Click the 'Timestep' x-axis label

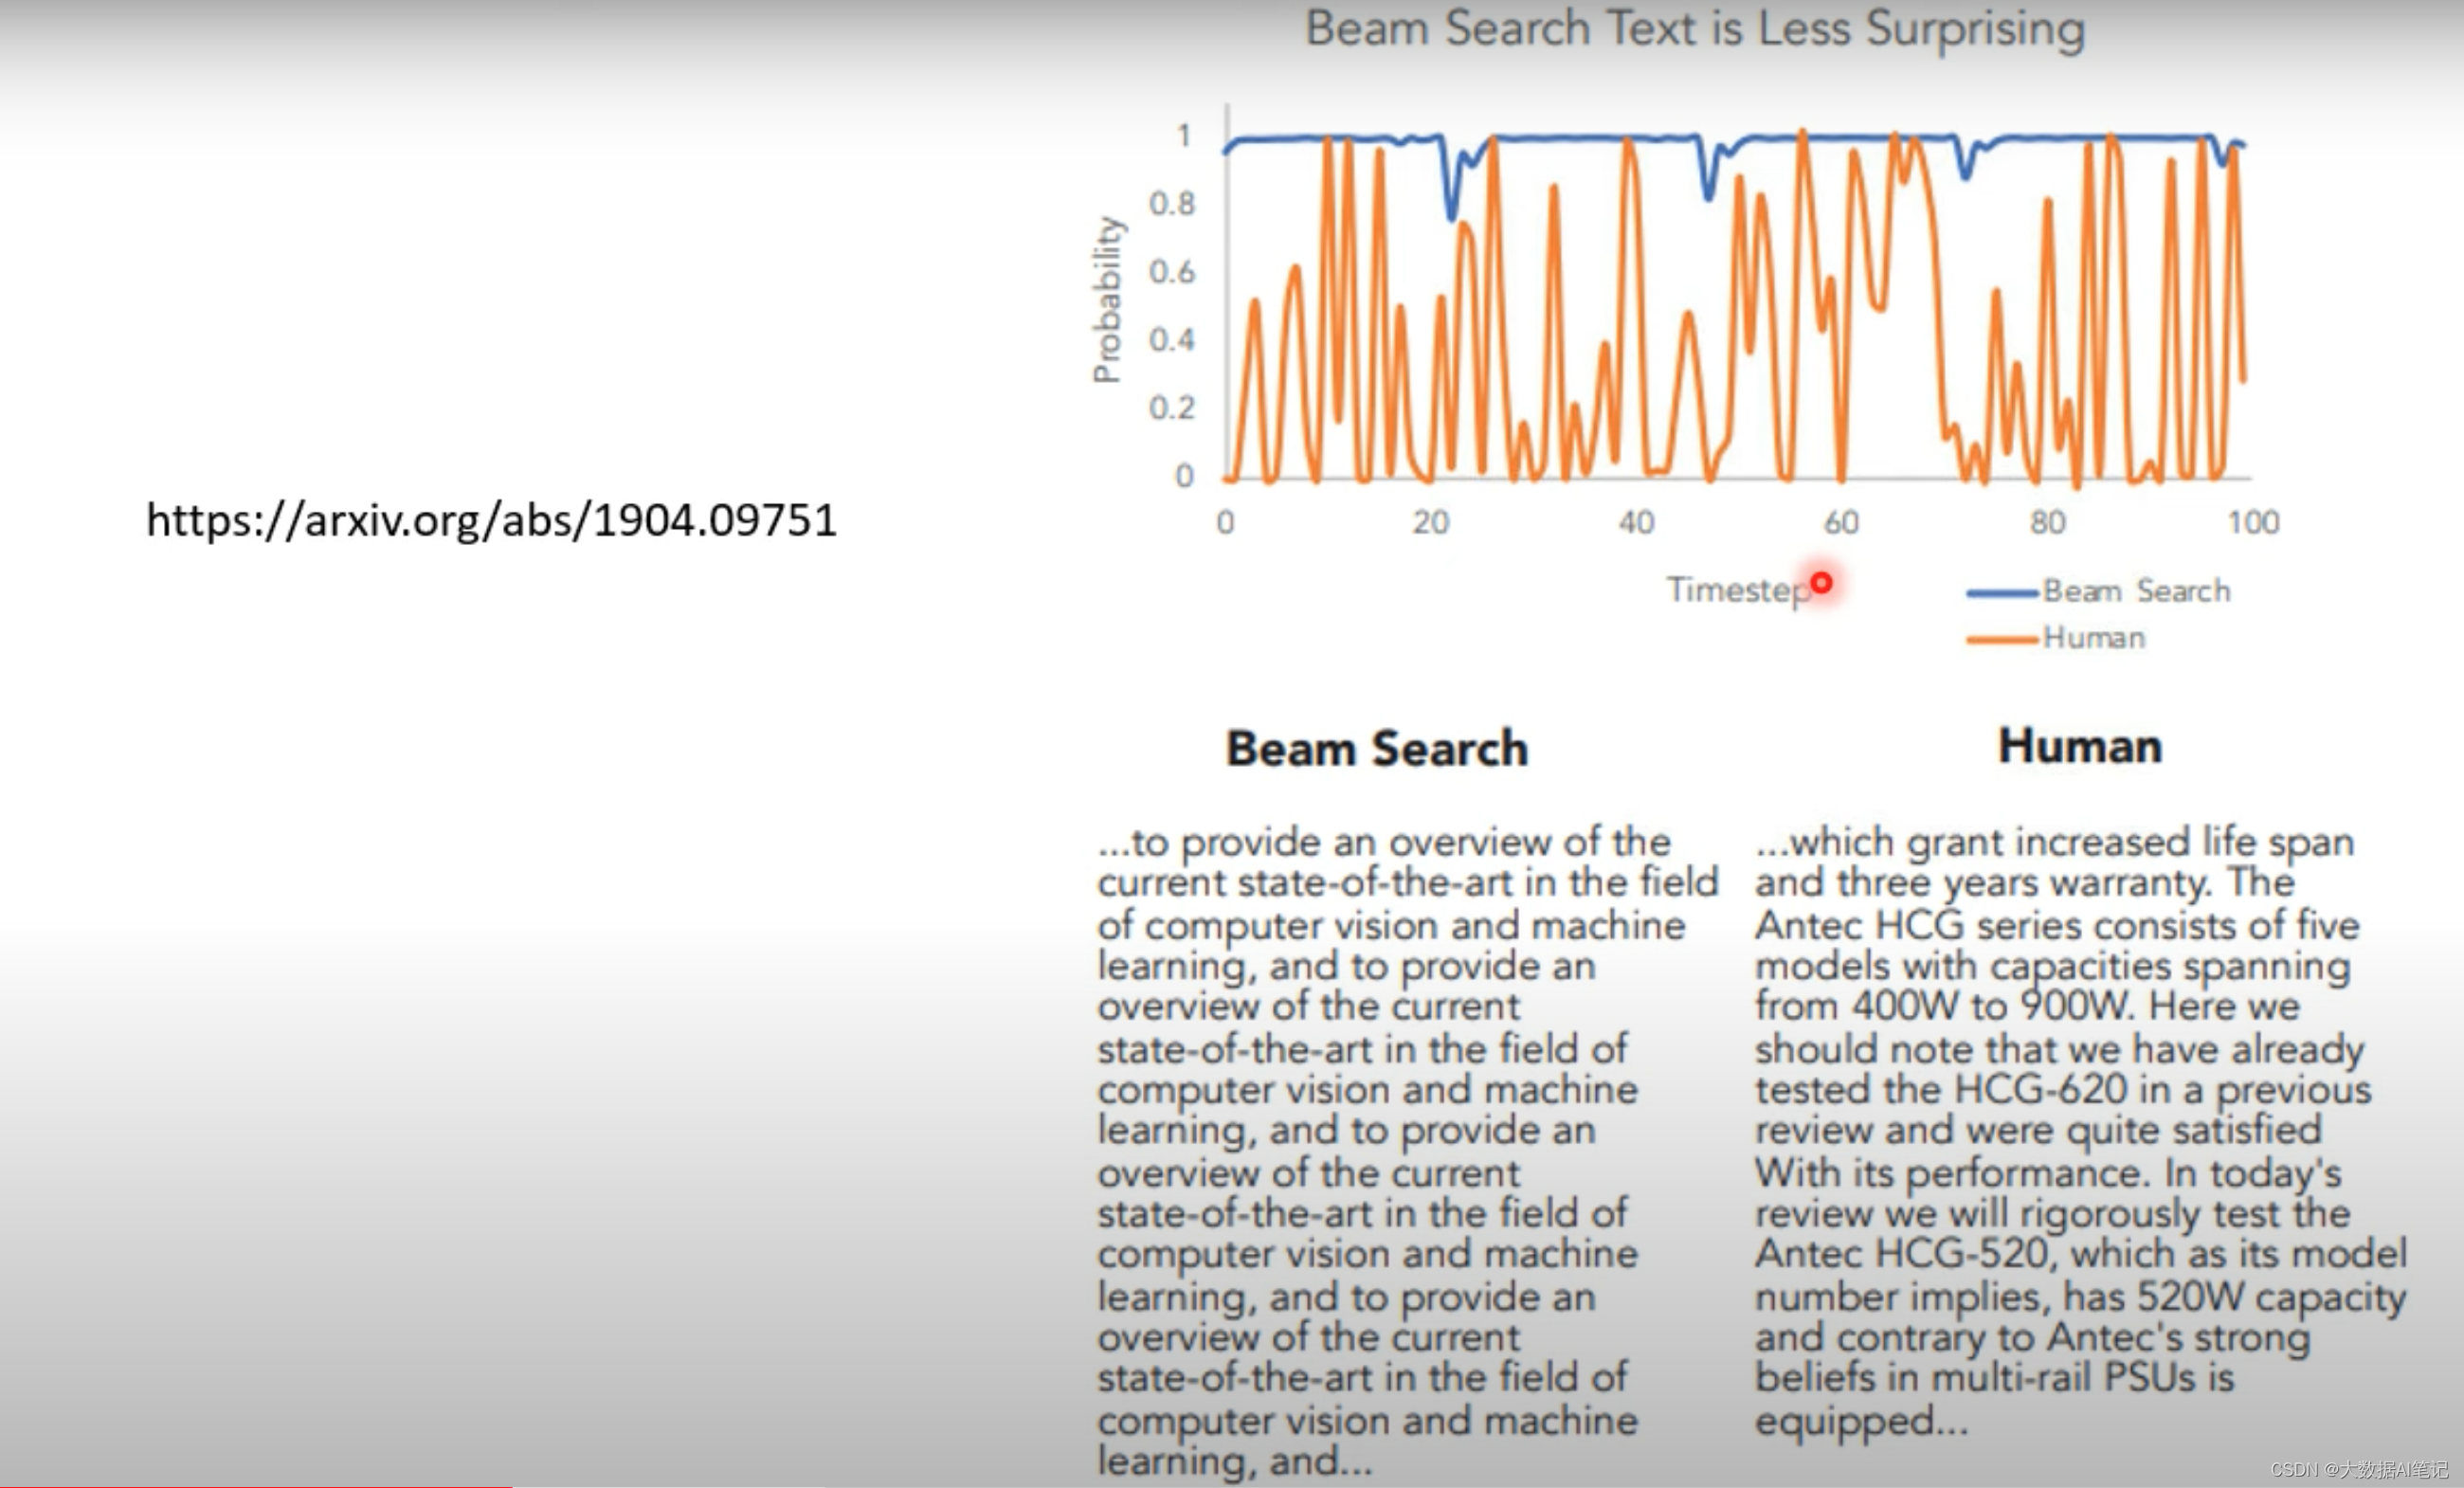click(x=1738, y=590)
